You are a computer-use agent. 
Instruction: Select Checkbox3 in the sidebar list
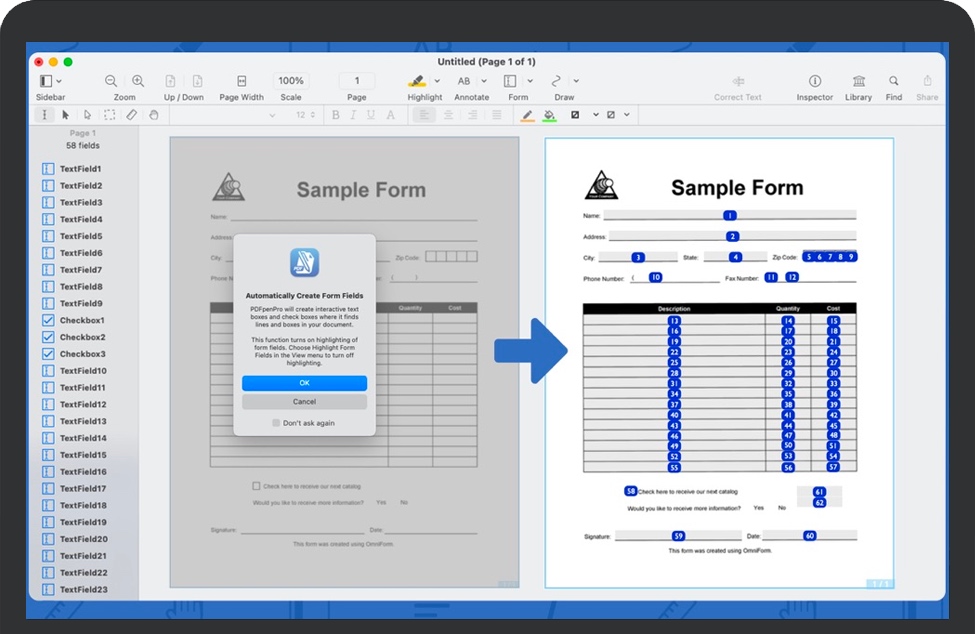(73, 354)
